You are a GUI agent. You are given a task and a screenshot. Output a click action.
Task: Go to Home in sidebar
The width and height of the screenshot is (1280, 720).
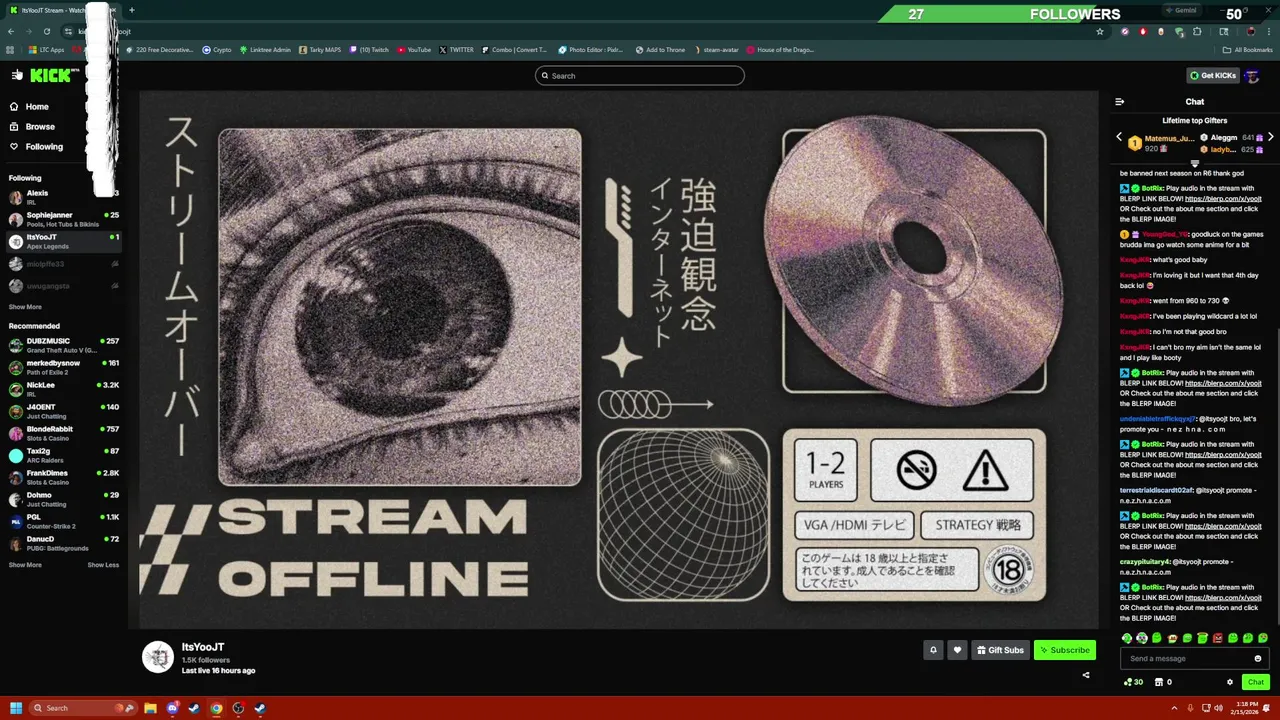point(37,107)
